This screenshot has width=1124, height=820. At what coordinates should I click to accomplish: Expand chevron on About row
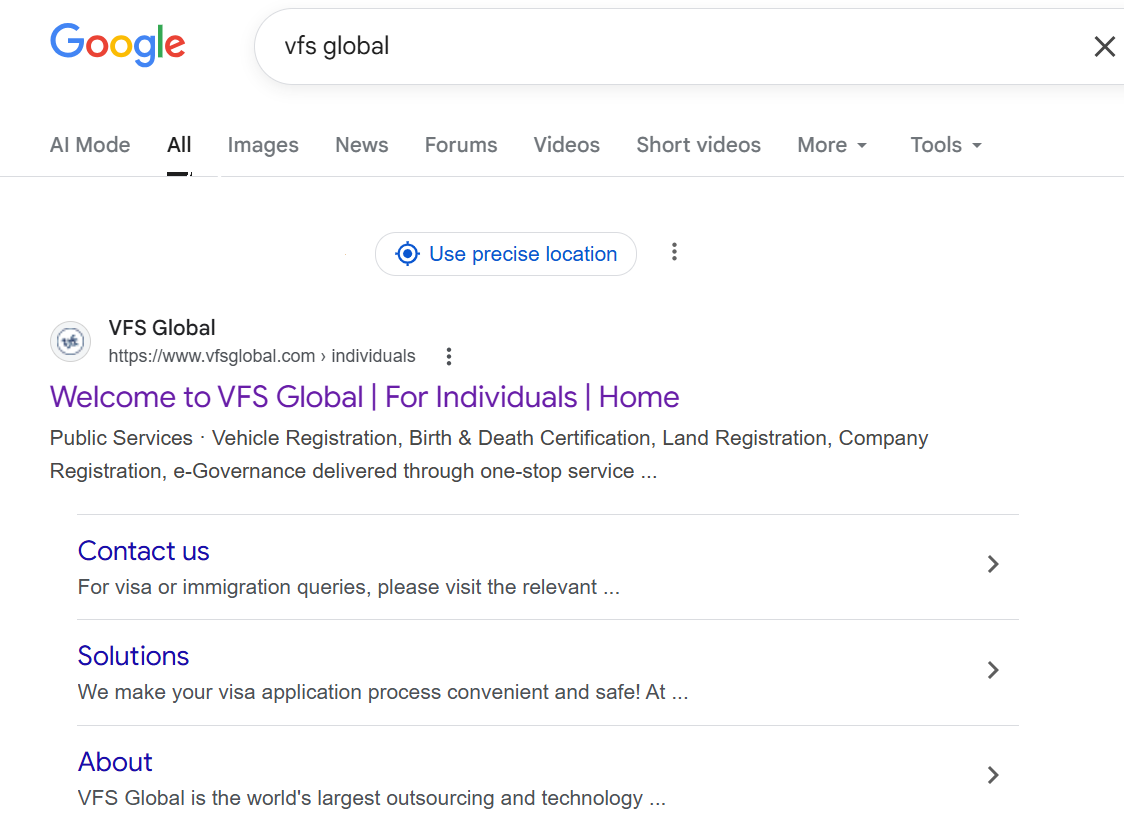[x=993, y=775]
